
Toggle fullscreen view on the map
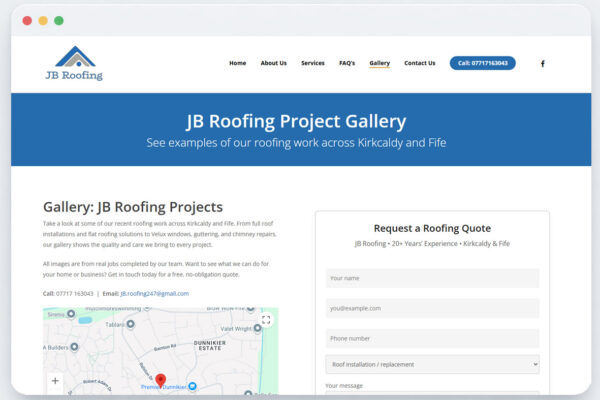tap(266, 320)
